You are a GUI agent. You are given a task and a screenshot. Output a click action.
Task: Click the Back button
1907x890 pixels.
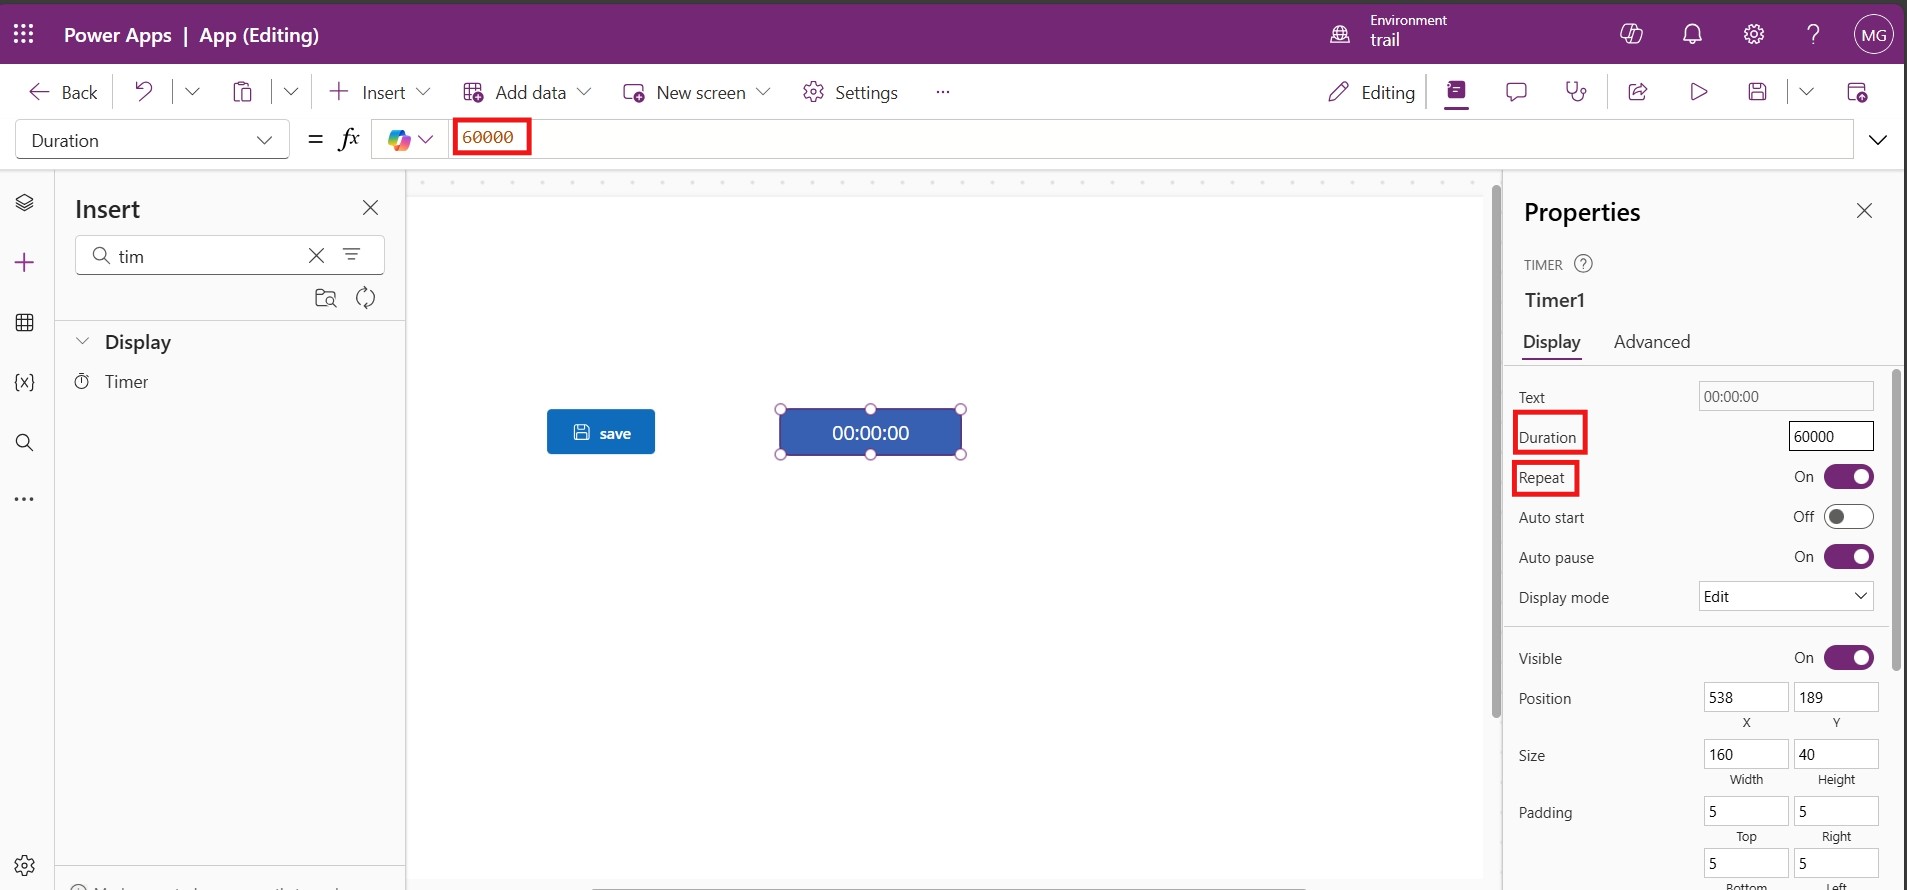[64, 92]
